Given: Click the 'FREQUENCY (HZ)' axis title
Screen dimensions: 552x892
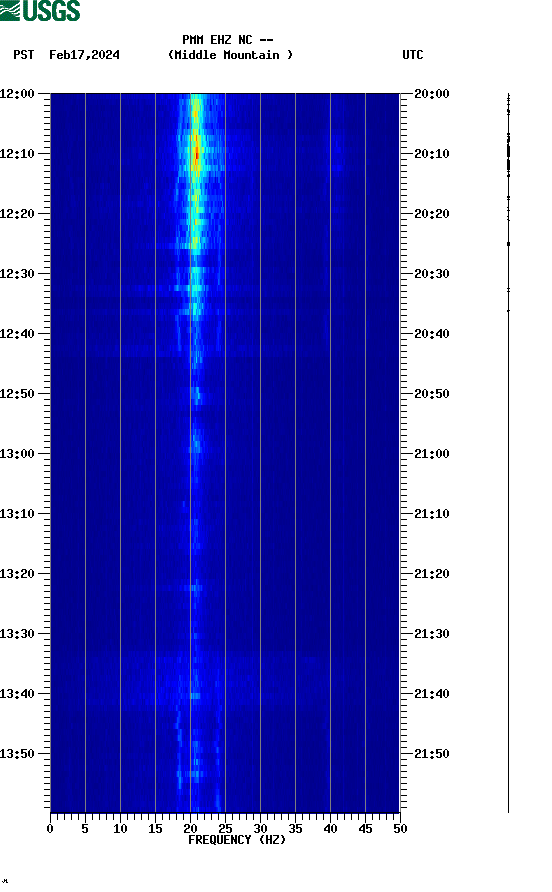Looking at the screenshot, I should 237,840.
